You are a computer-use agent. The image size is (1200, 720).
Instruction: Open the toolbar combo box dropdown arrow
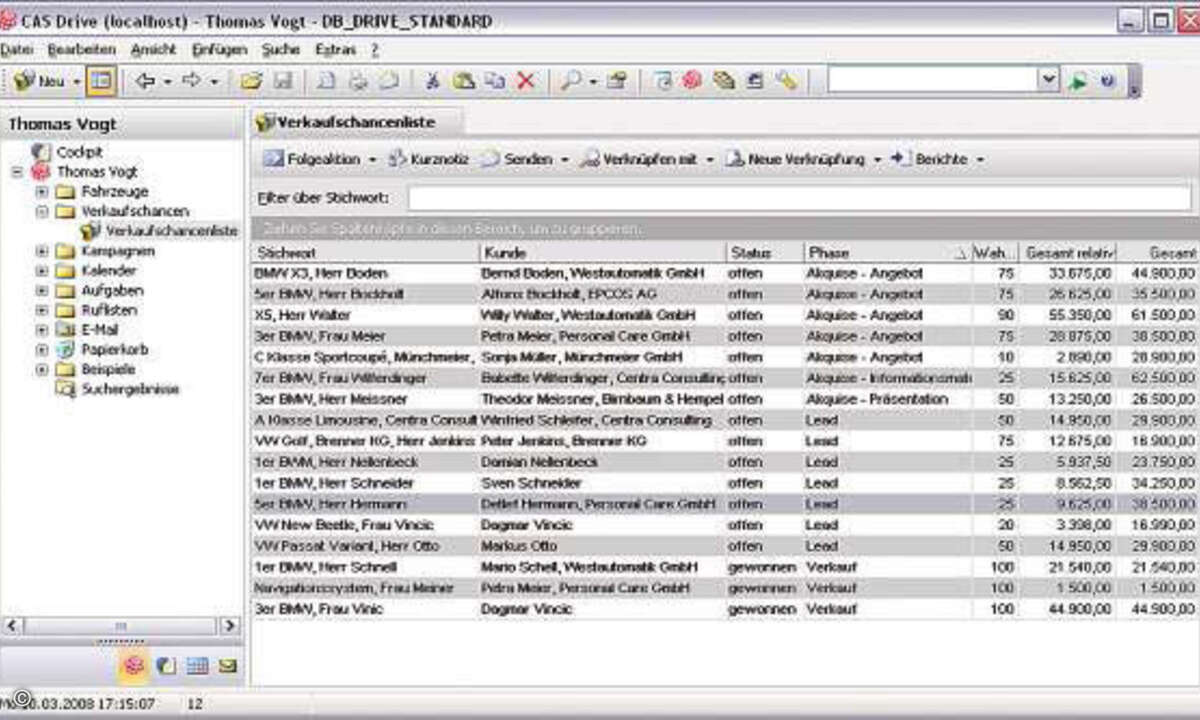coord(1048,81)
